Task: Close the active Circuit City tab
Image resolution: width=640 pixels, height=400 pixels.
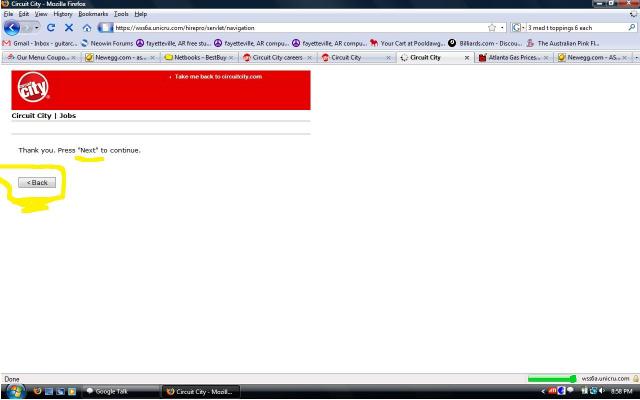Action: [467, 58]
